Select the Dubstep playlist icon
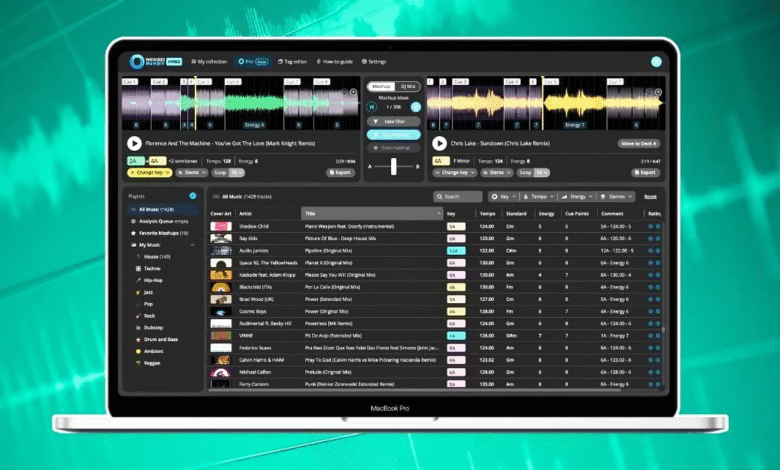The width and height of the screenshot is (780, 470). click(x=138, y=328)
